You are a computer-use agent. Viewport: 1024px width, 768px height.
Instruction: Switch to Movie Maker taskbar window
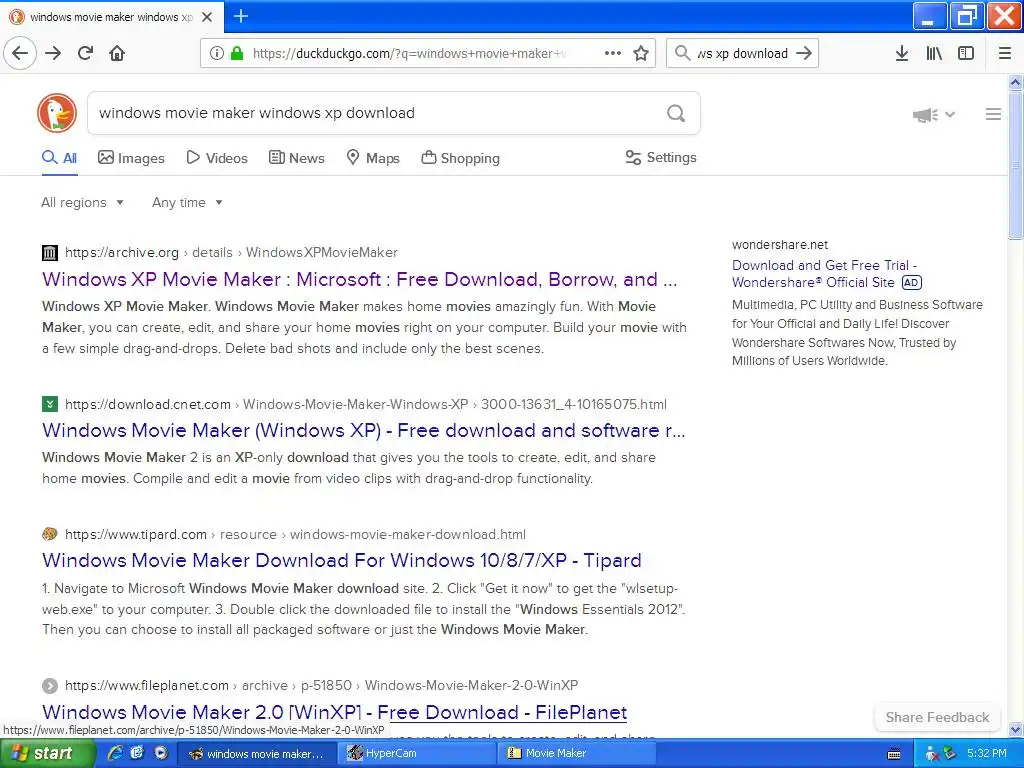[578, 754]
